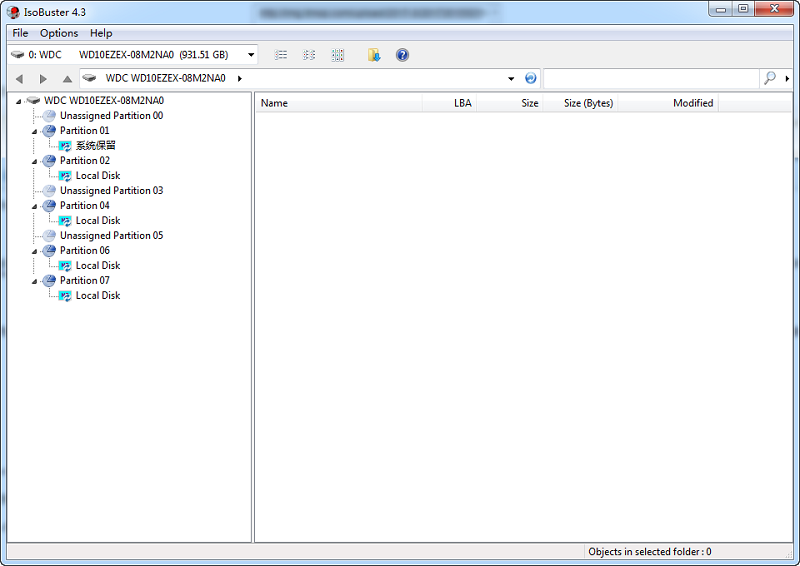The width and height of the screenshot is (800, 566).
Task: Select Local Disk under Partition 07
Action: pos(98,296)
